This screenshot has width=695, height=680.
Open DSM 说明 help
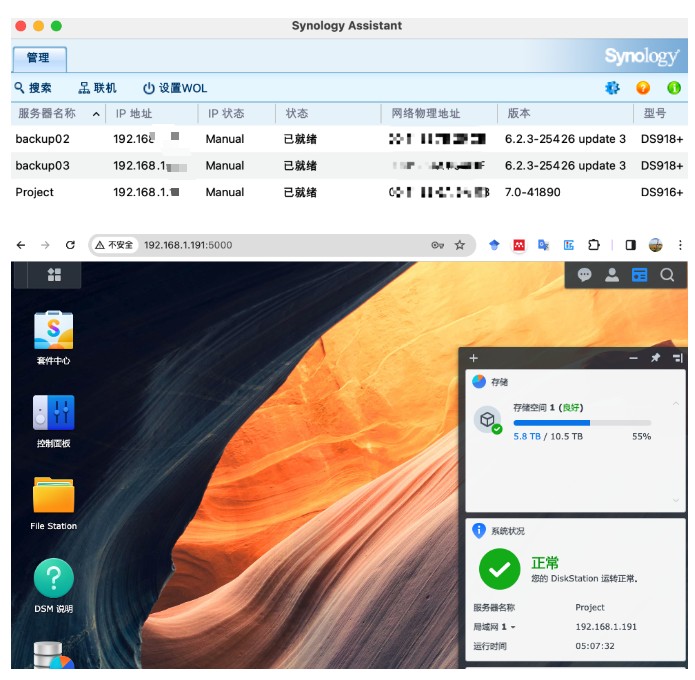coord(53,586)
